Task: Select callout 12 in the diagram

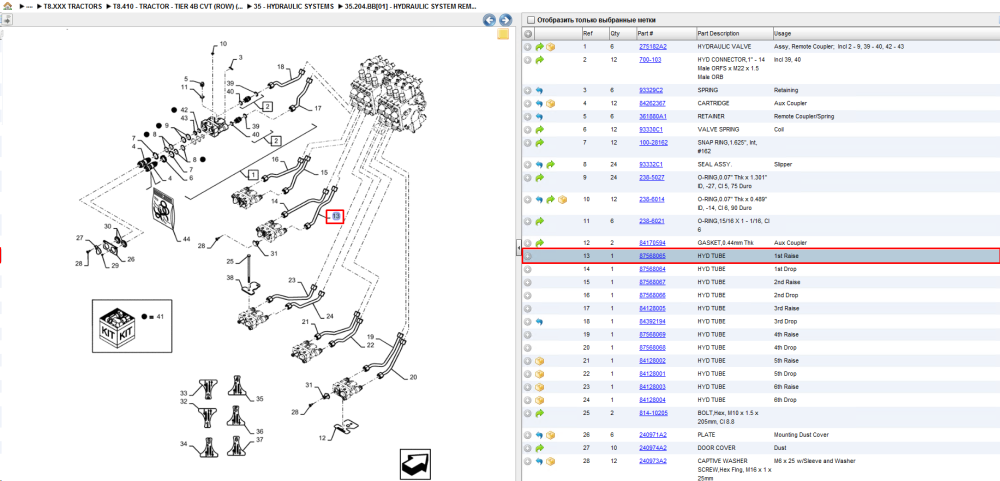Action: pyautogui.click(x=323, y=438)
